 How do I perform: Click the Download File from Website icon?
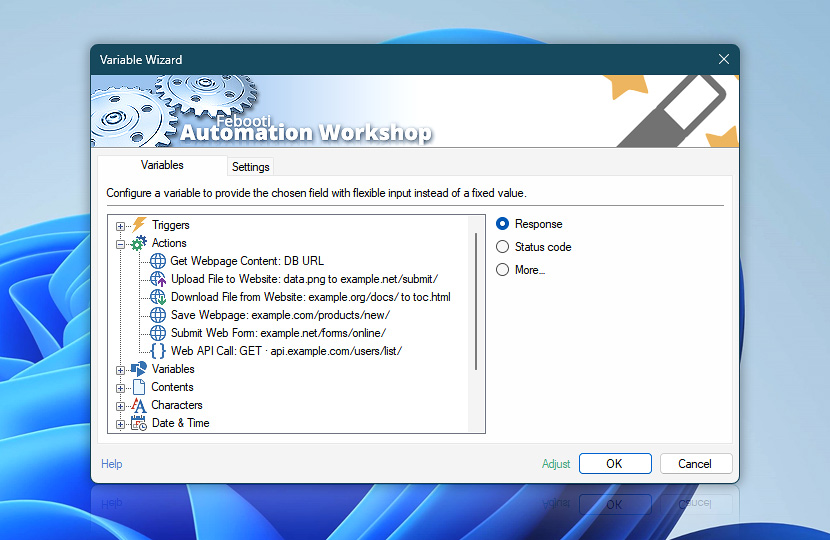158,297
